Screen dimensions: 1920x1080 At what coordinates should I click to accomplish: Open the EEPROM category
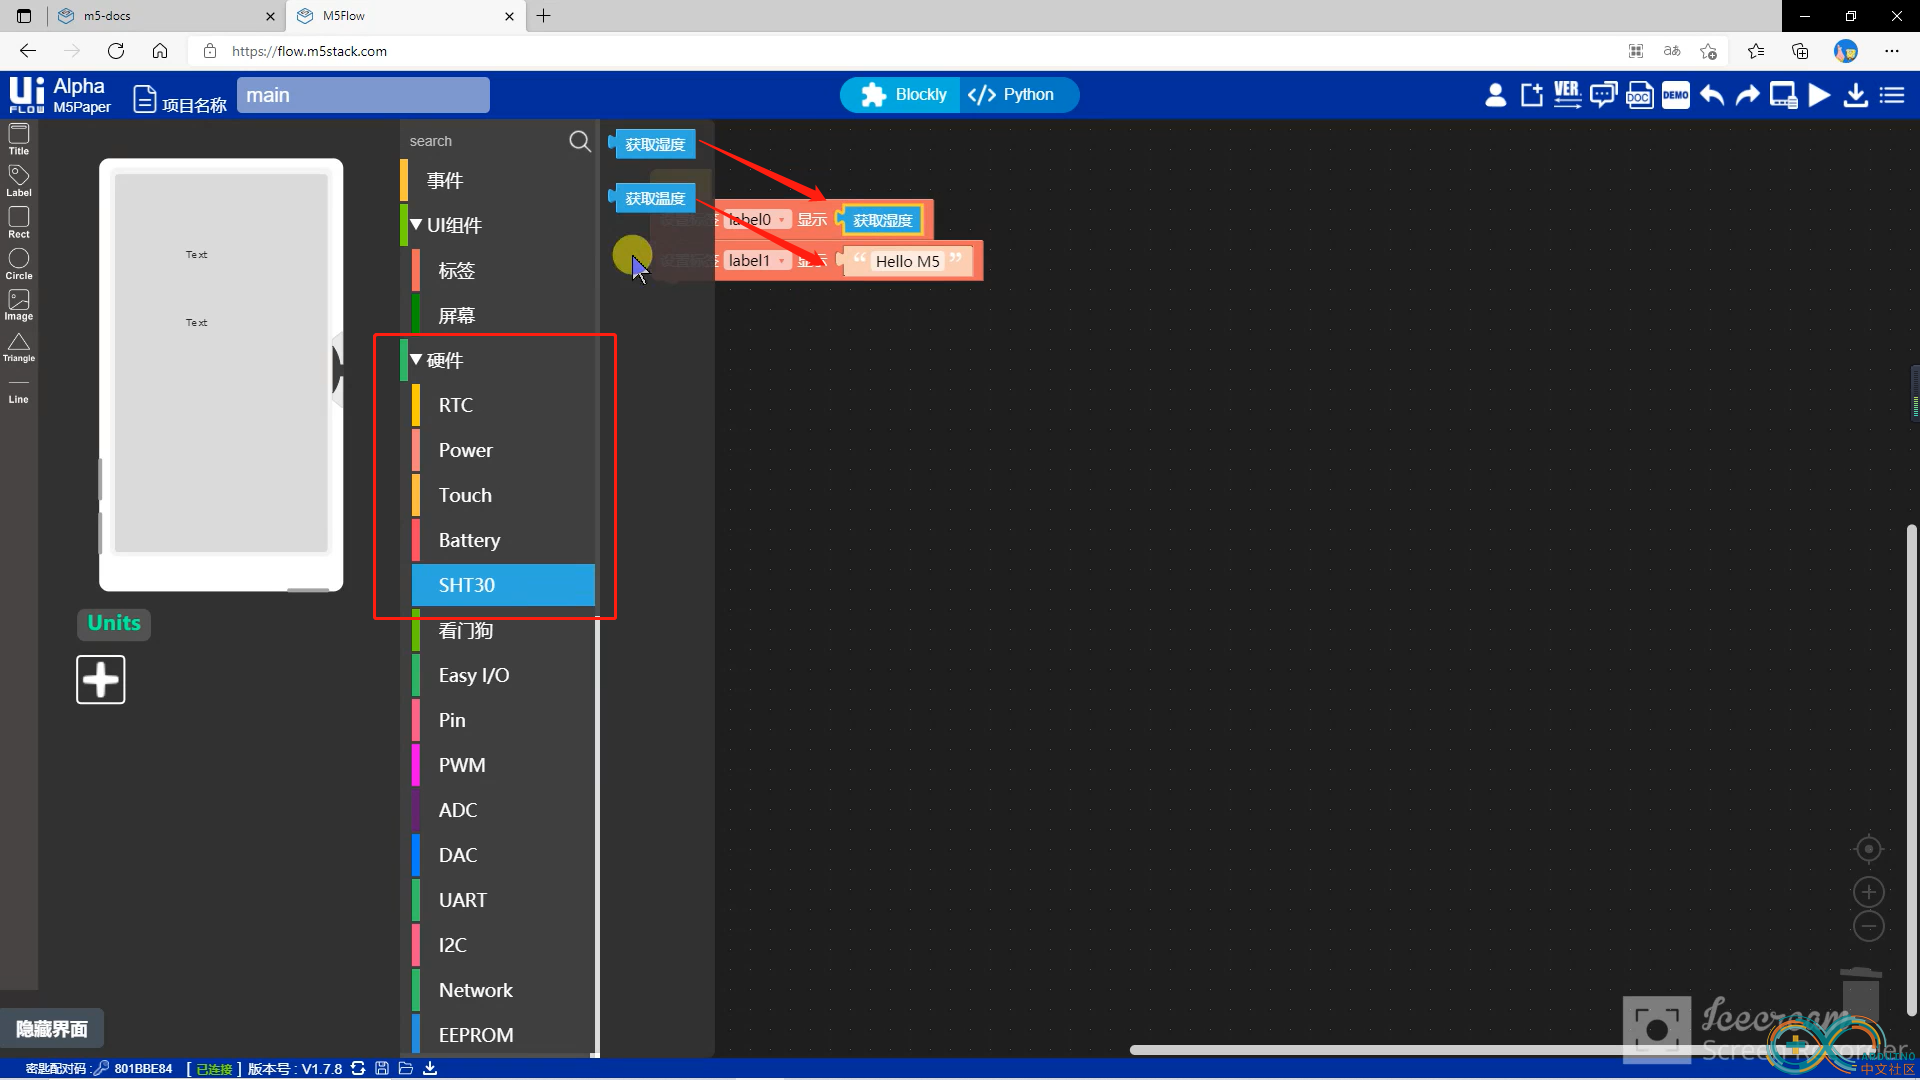coord(504,1035)
